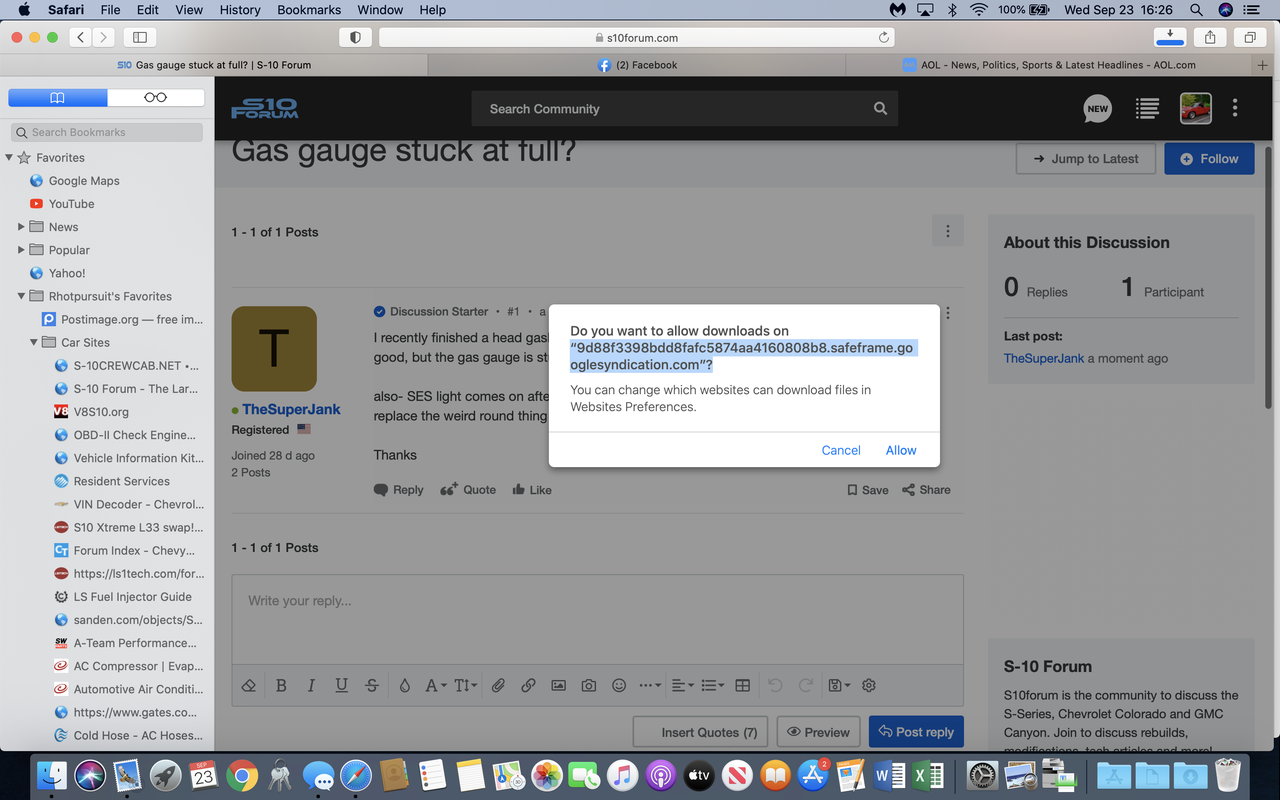The width and height of the screenshot is (1280, 800).
Task: Click Safari's forward arrow button
Action: pyautogui.click(x=104, y=37)
